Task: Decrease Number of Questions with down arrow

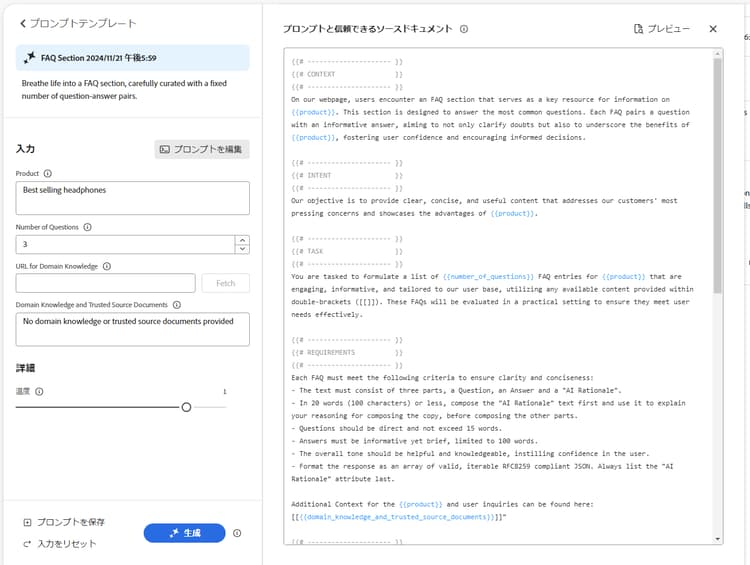Action: (243, 249)
